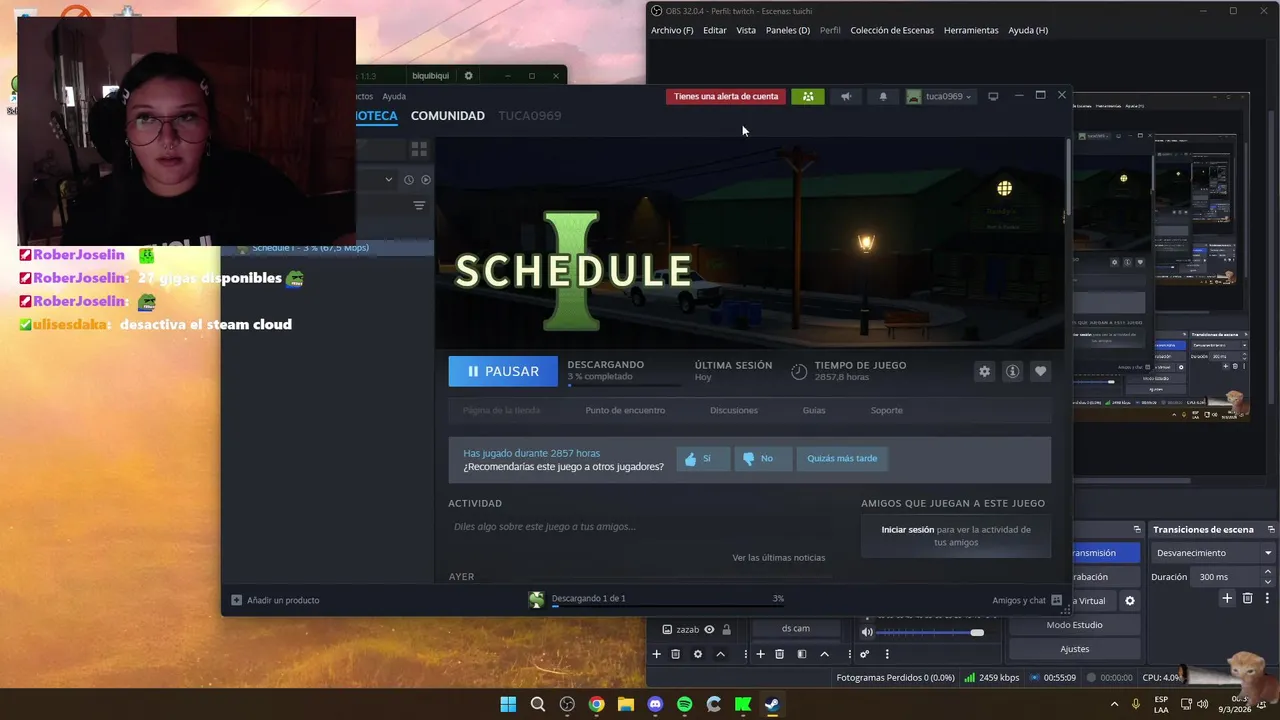
Task: Open the Steam Ayuda menu
Action: (x=394, y=97)
